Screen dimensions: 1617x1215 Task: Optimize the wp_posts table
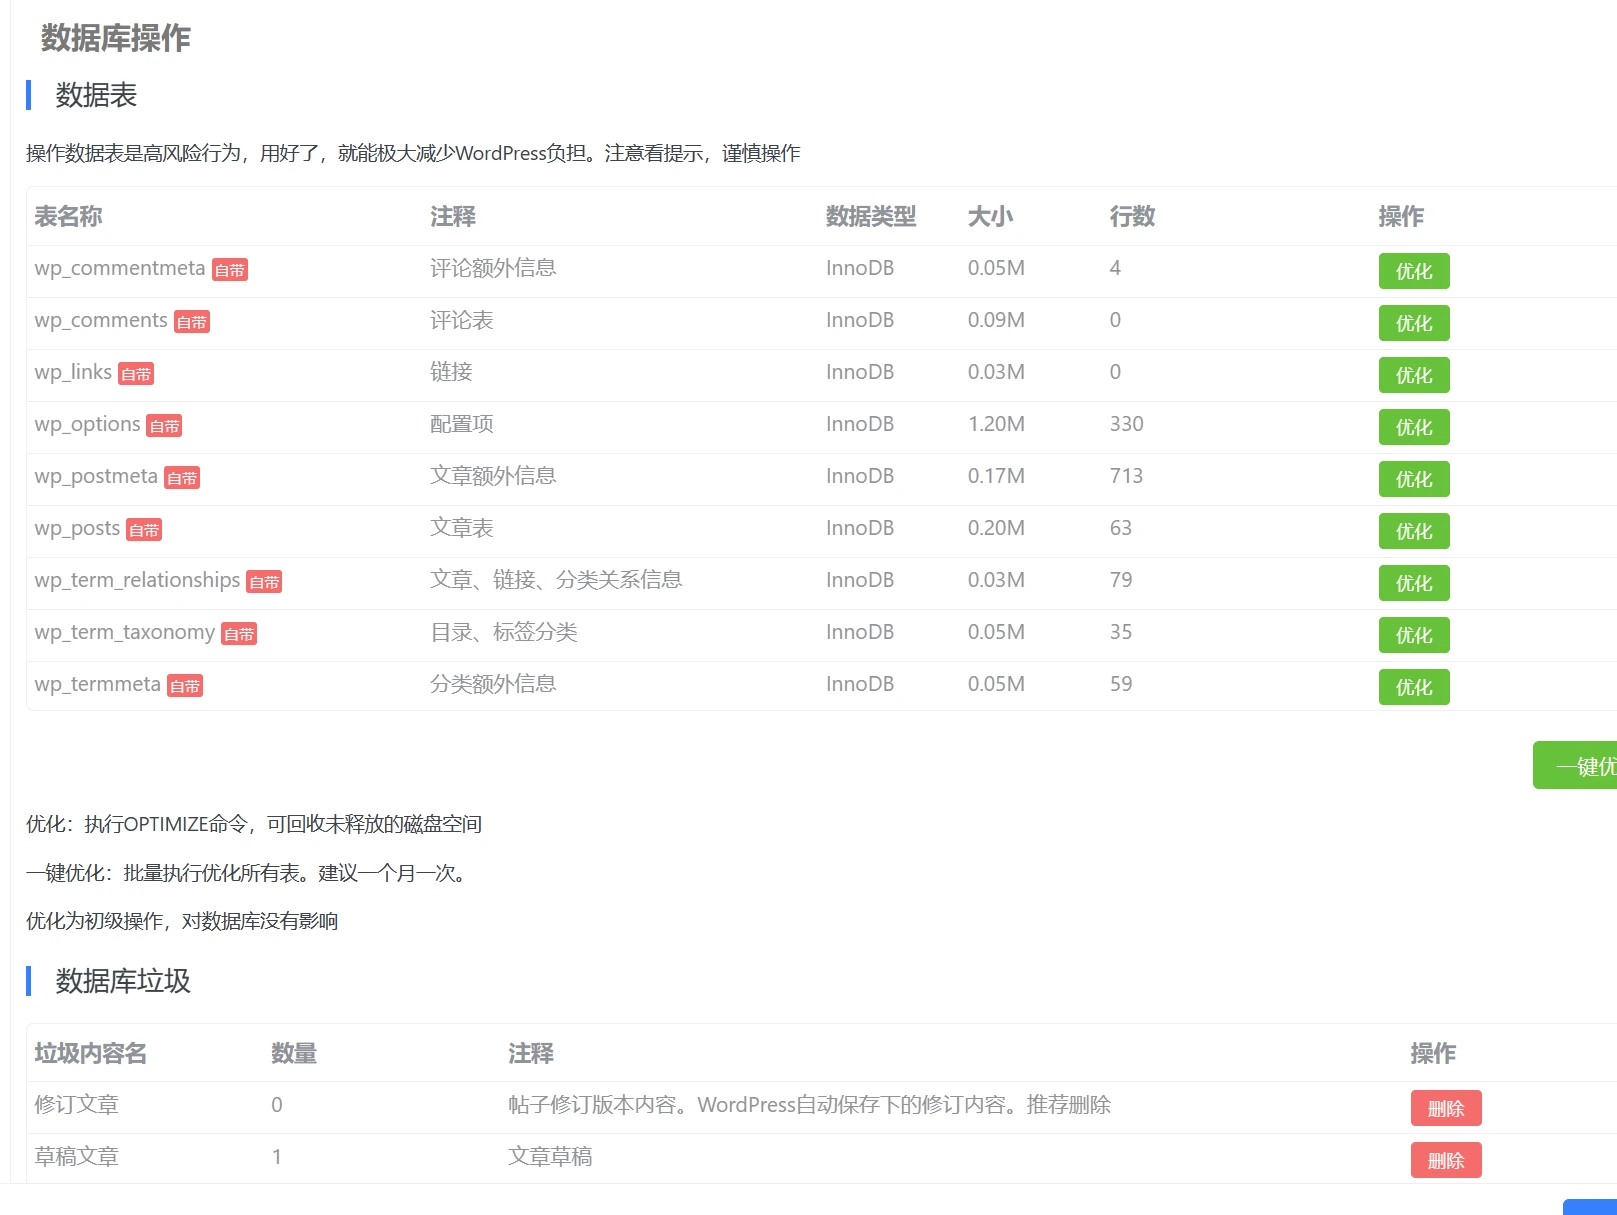tap(1413, 531)
